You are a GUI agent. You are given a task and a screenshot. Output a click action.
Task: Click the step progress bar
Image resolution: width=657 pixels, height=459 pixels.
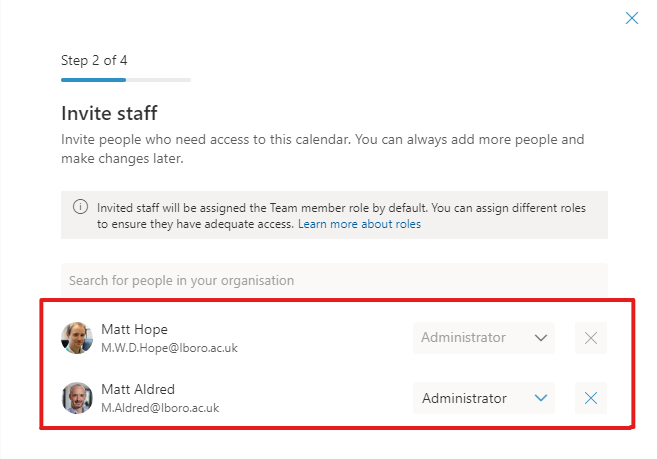(x=125, y=79)
